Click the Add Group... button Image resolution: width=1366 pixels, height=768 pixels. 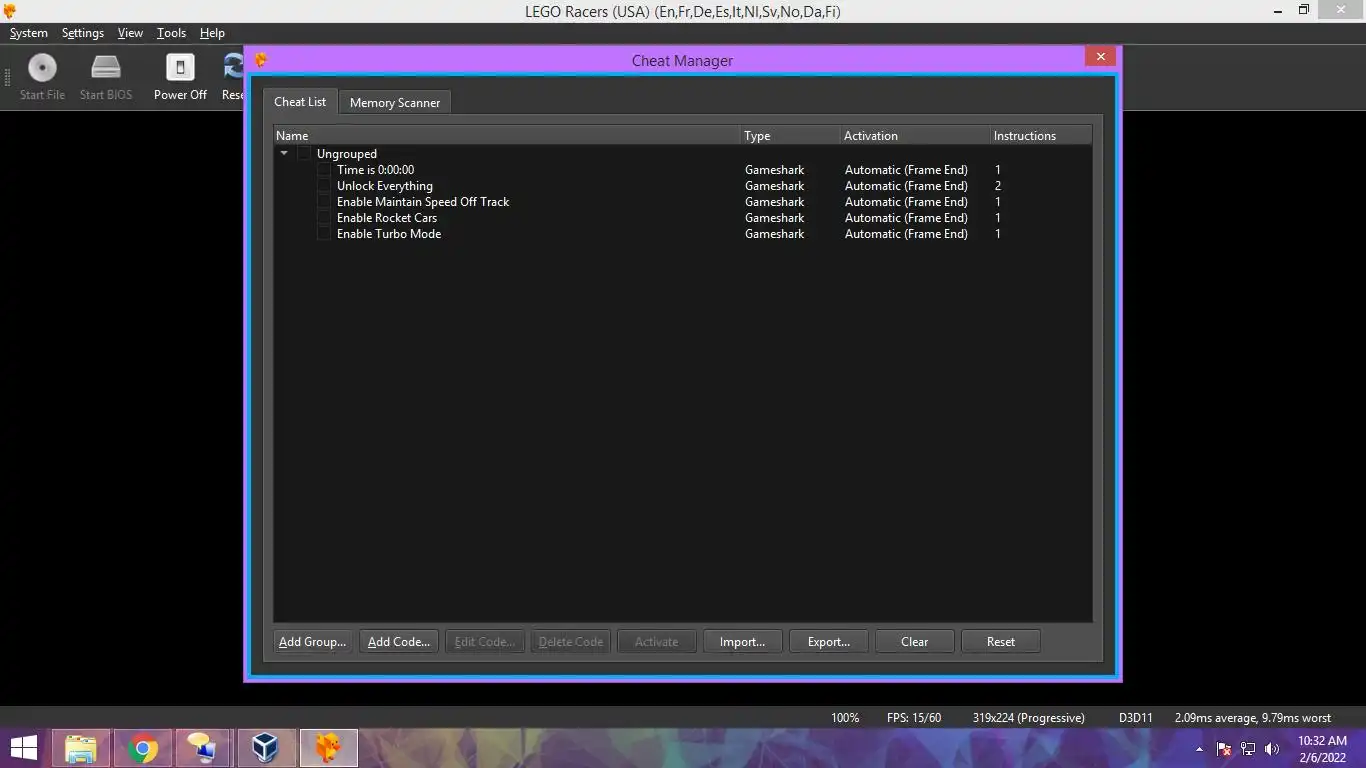coord(312,642)
